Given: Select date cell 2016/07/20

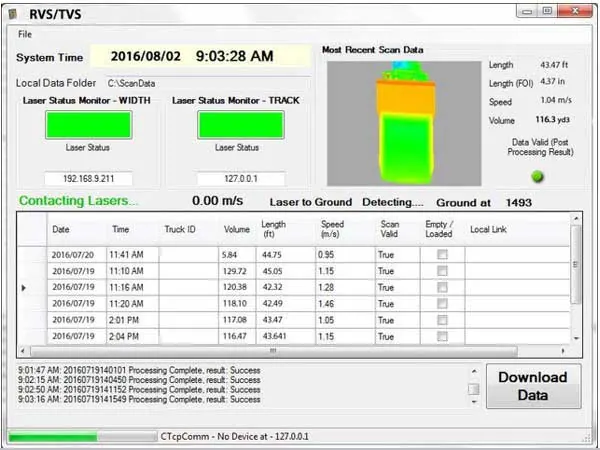Looking at the screenshot, I should tap(77, 255).
